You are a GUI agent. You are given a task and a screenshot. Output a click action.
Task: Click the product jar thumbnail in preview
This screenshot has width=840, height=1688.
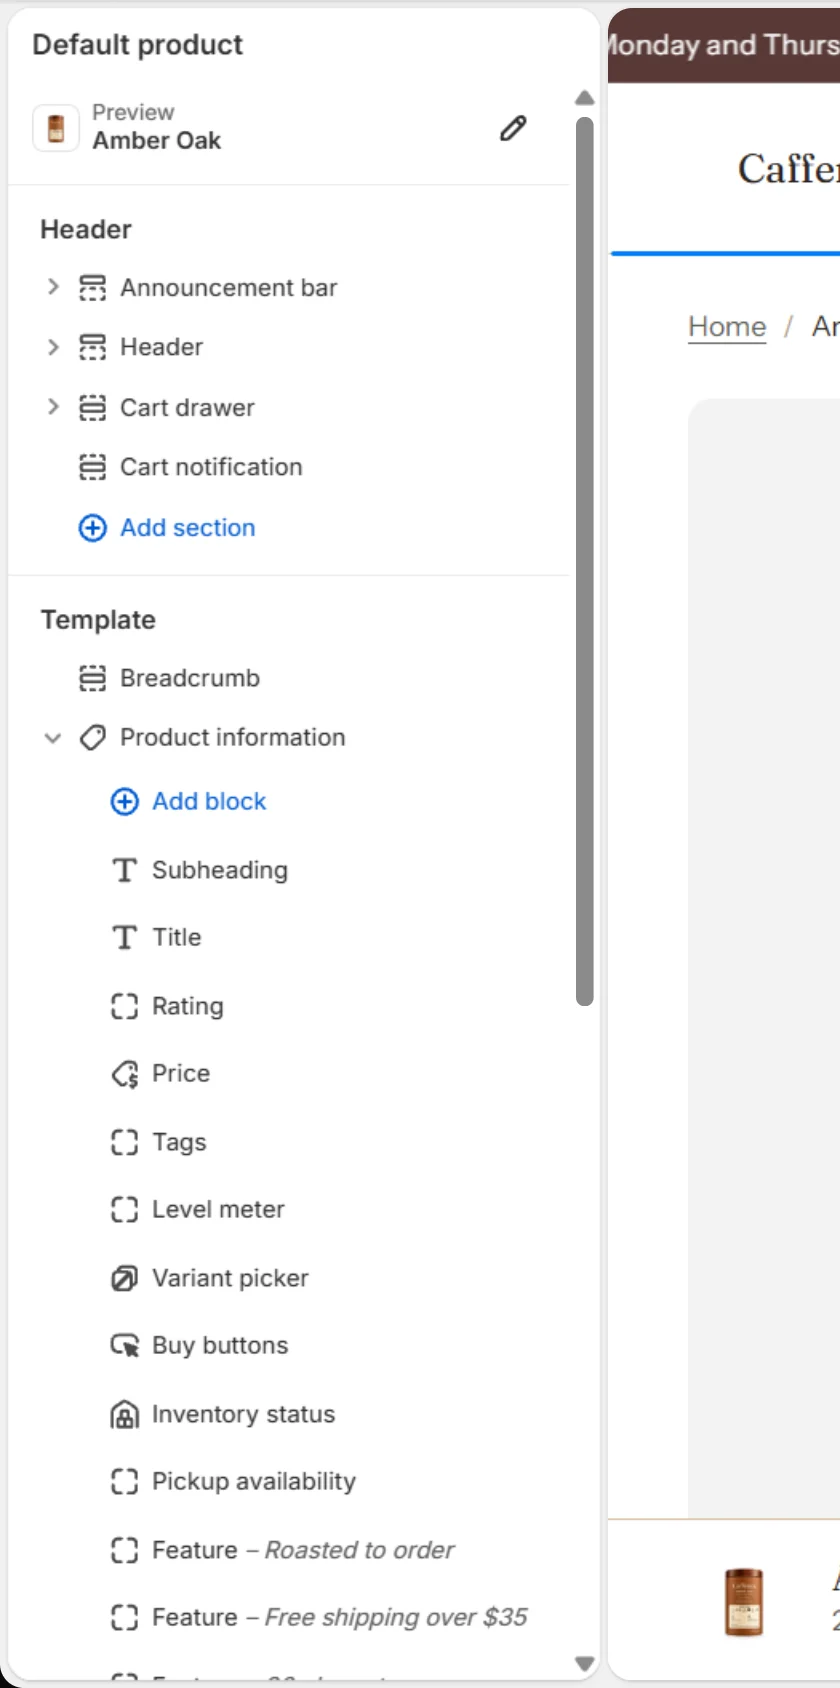[743, 1602]
